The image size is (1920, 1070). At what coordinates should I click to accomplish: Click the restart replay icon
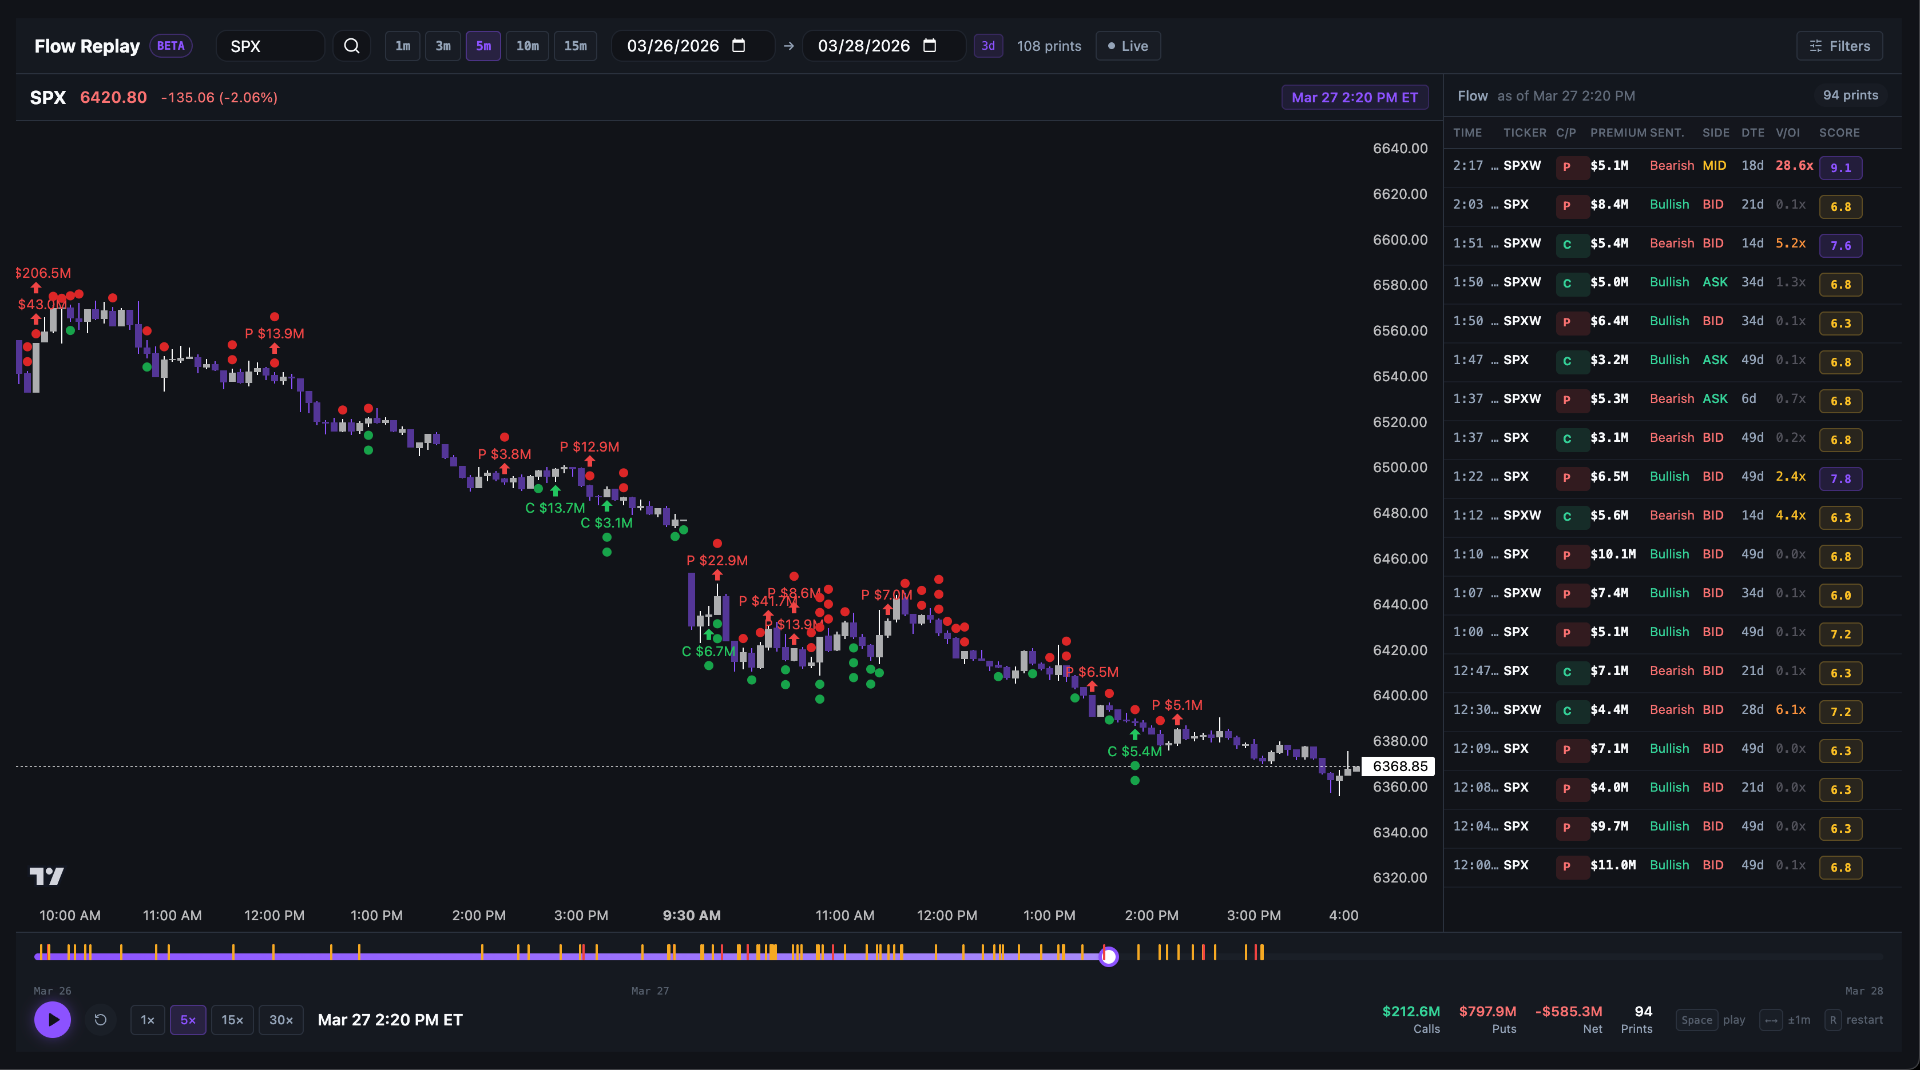pos(101,1020)
